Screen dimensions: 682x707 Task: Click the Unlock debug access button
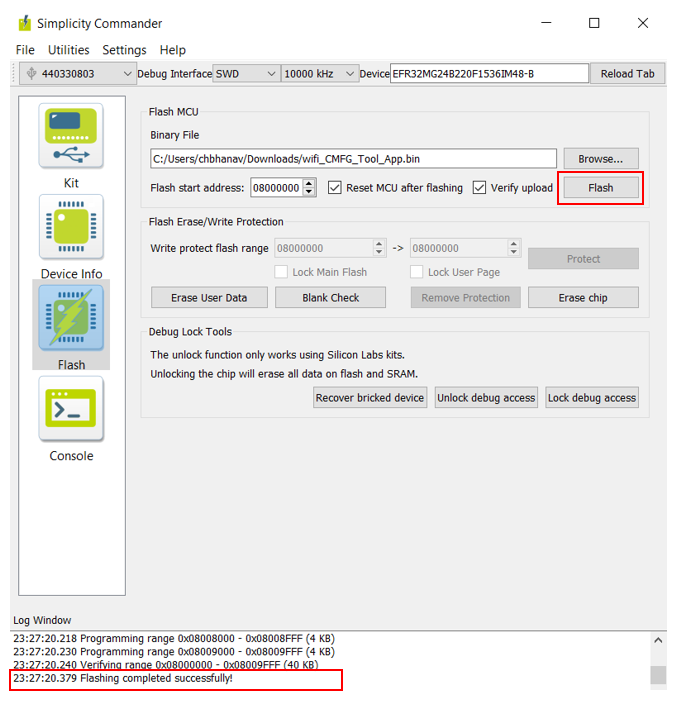click(x=486, y=398)
